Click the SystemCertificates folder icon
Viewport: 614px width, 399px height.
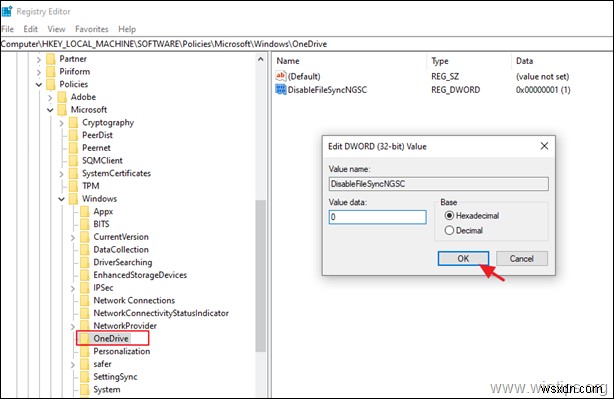click(74, 173)
